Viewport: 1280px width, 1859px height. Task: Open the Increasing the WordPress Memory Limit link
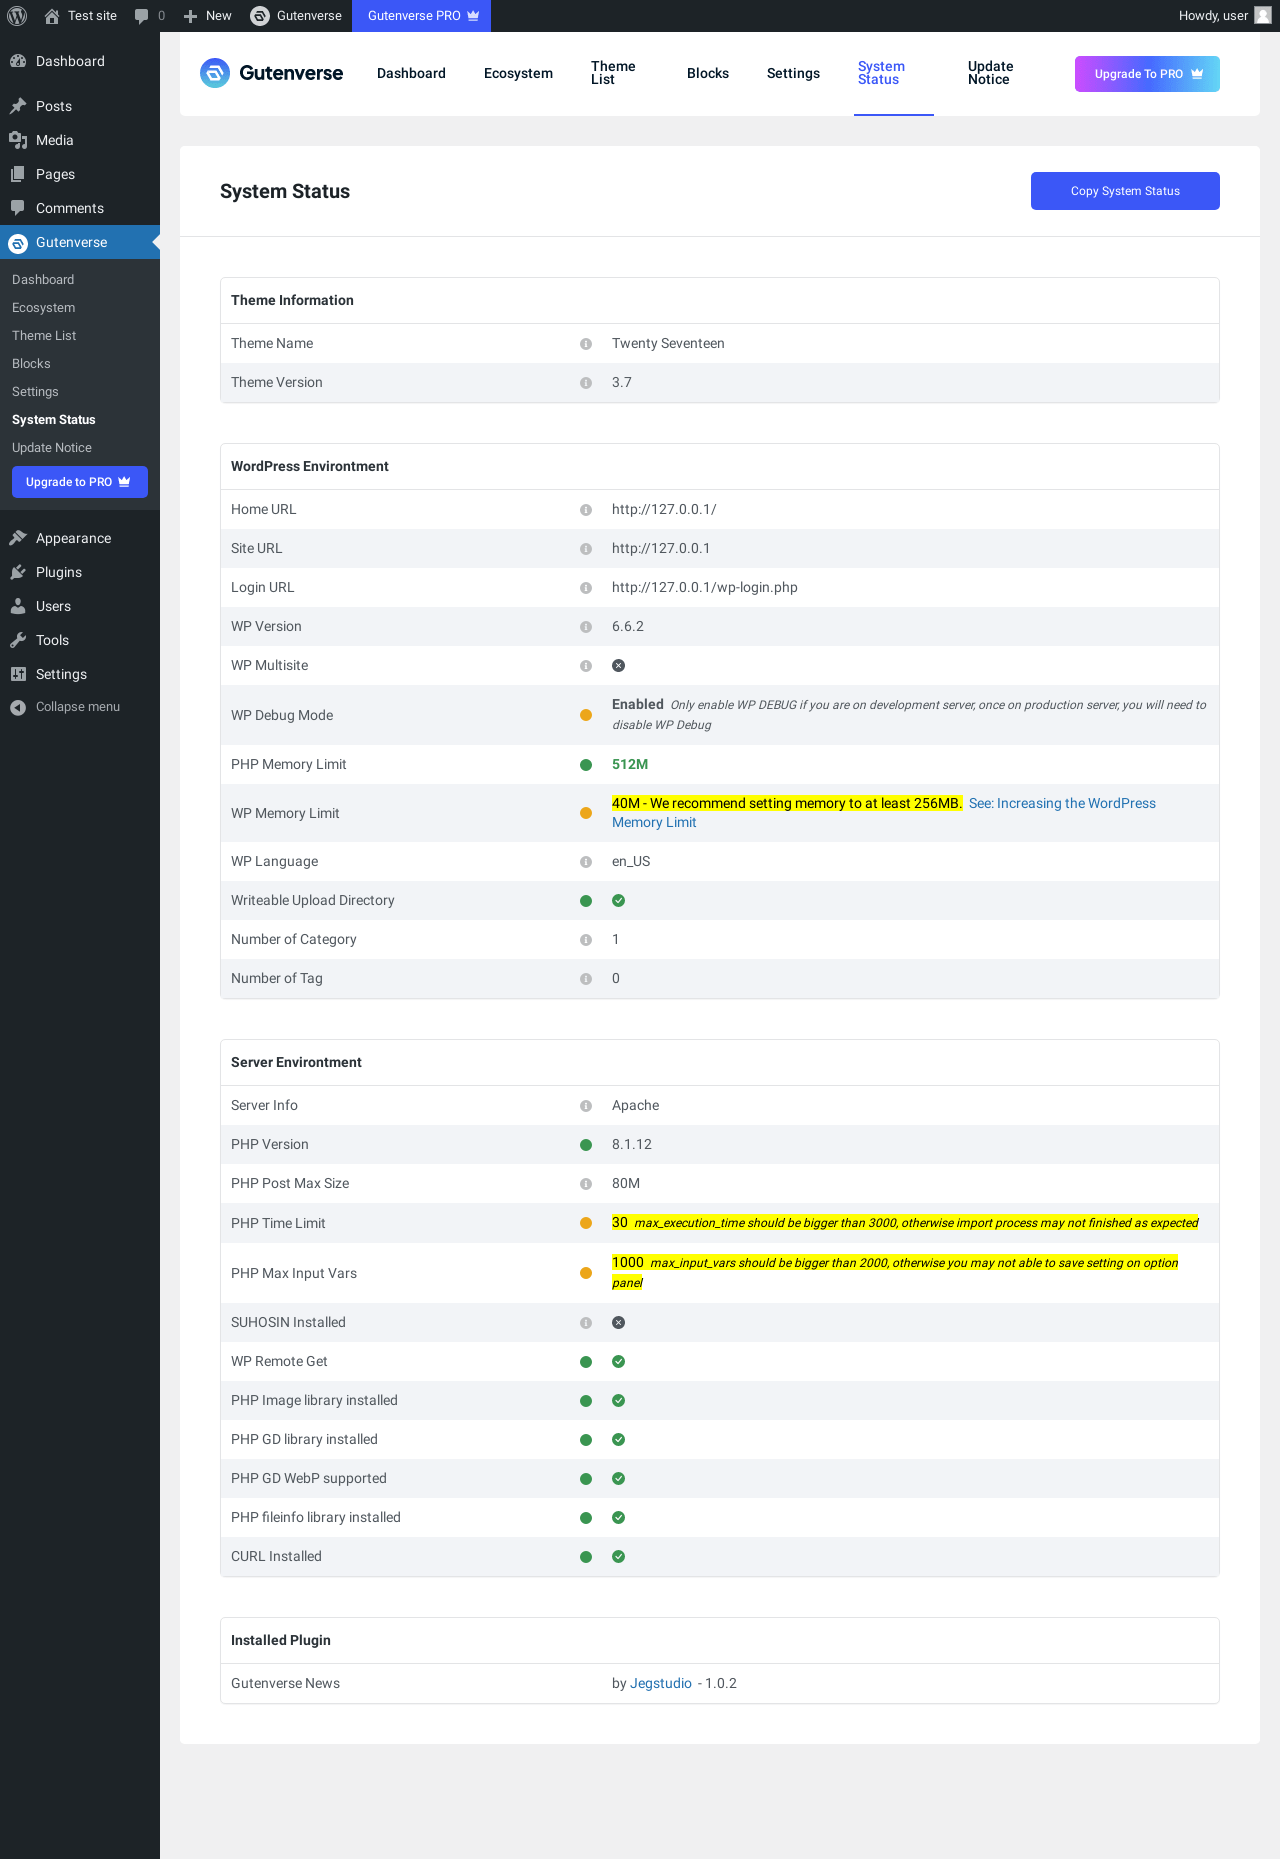pyautogui.click(x=1061, y=804)
